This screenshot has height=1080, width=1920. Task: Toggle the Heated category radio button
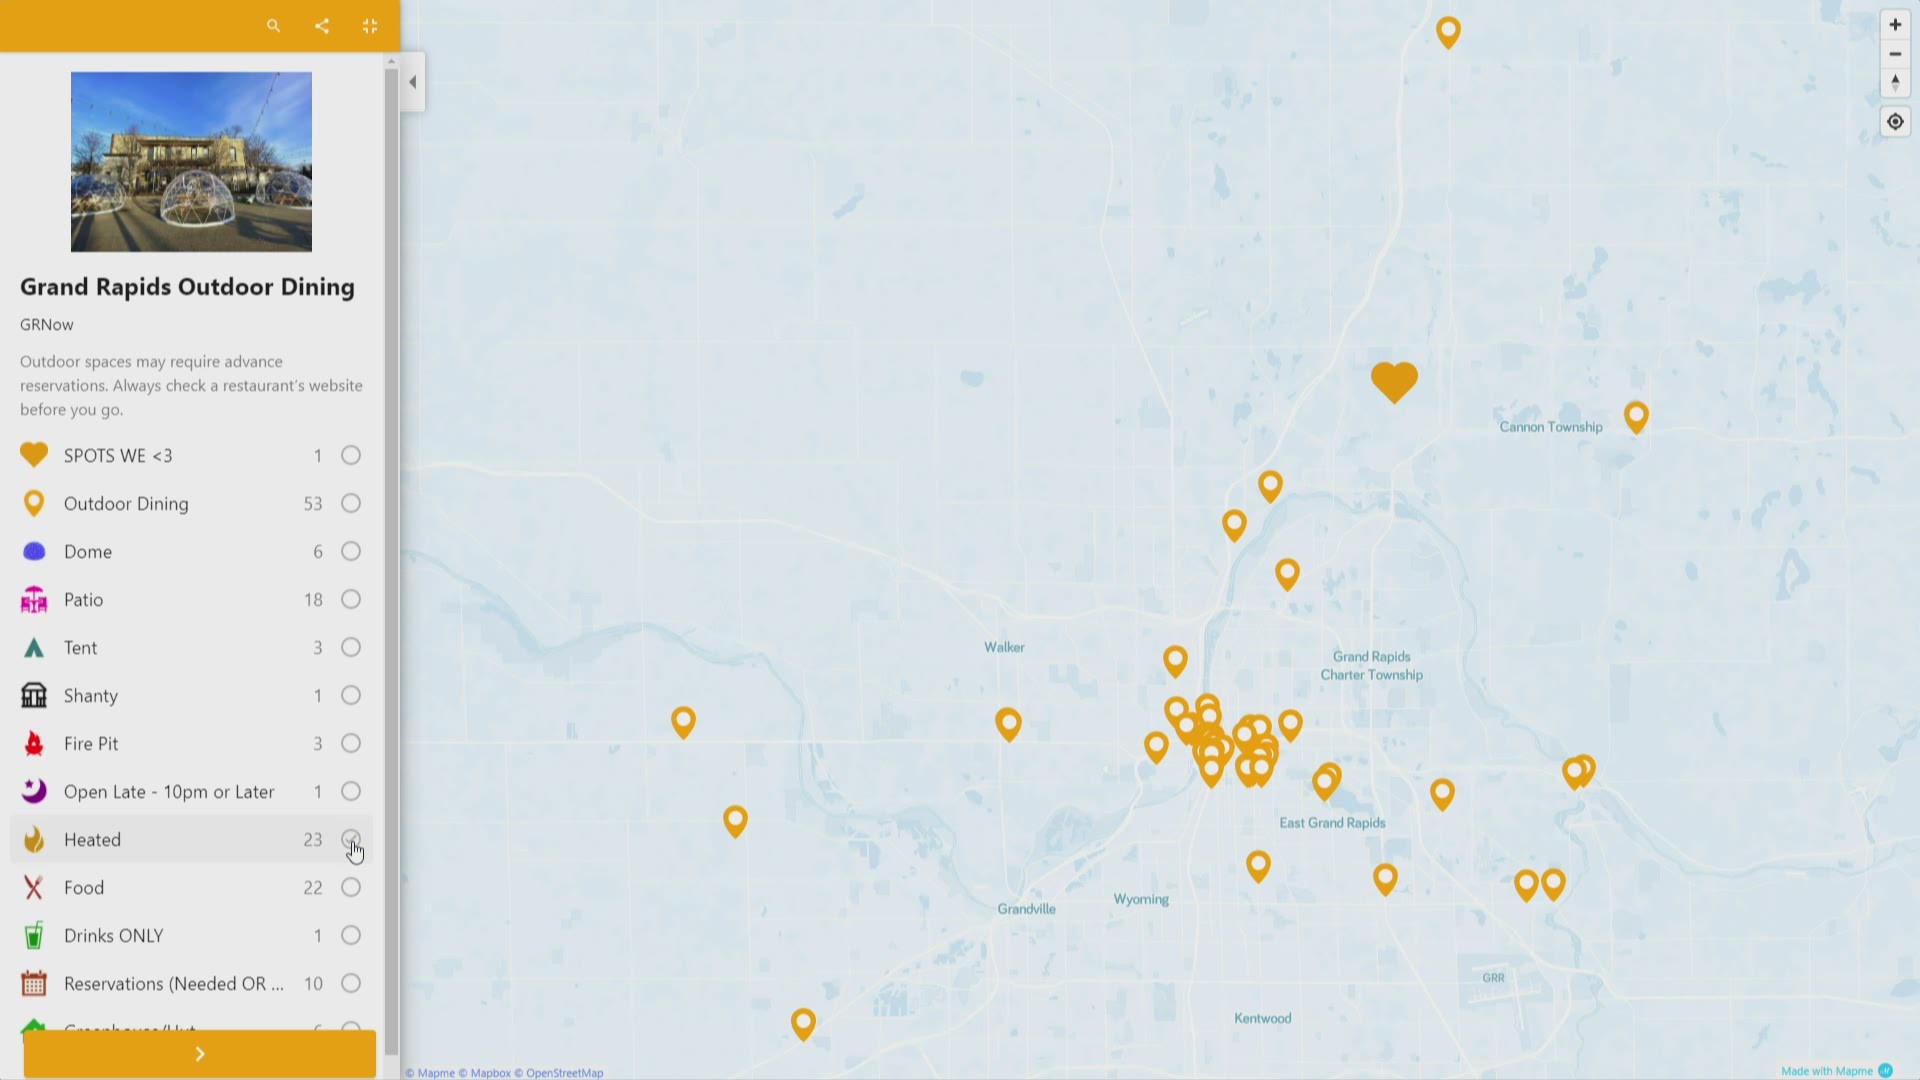[349, 837]
